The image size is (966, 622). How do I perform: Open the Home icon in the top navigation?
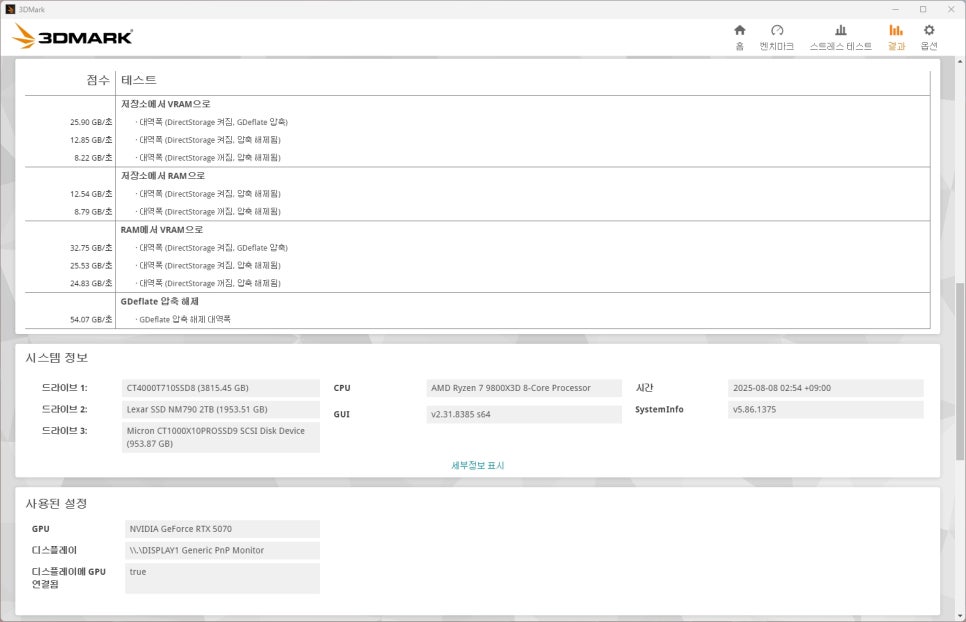[740, 30]
